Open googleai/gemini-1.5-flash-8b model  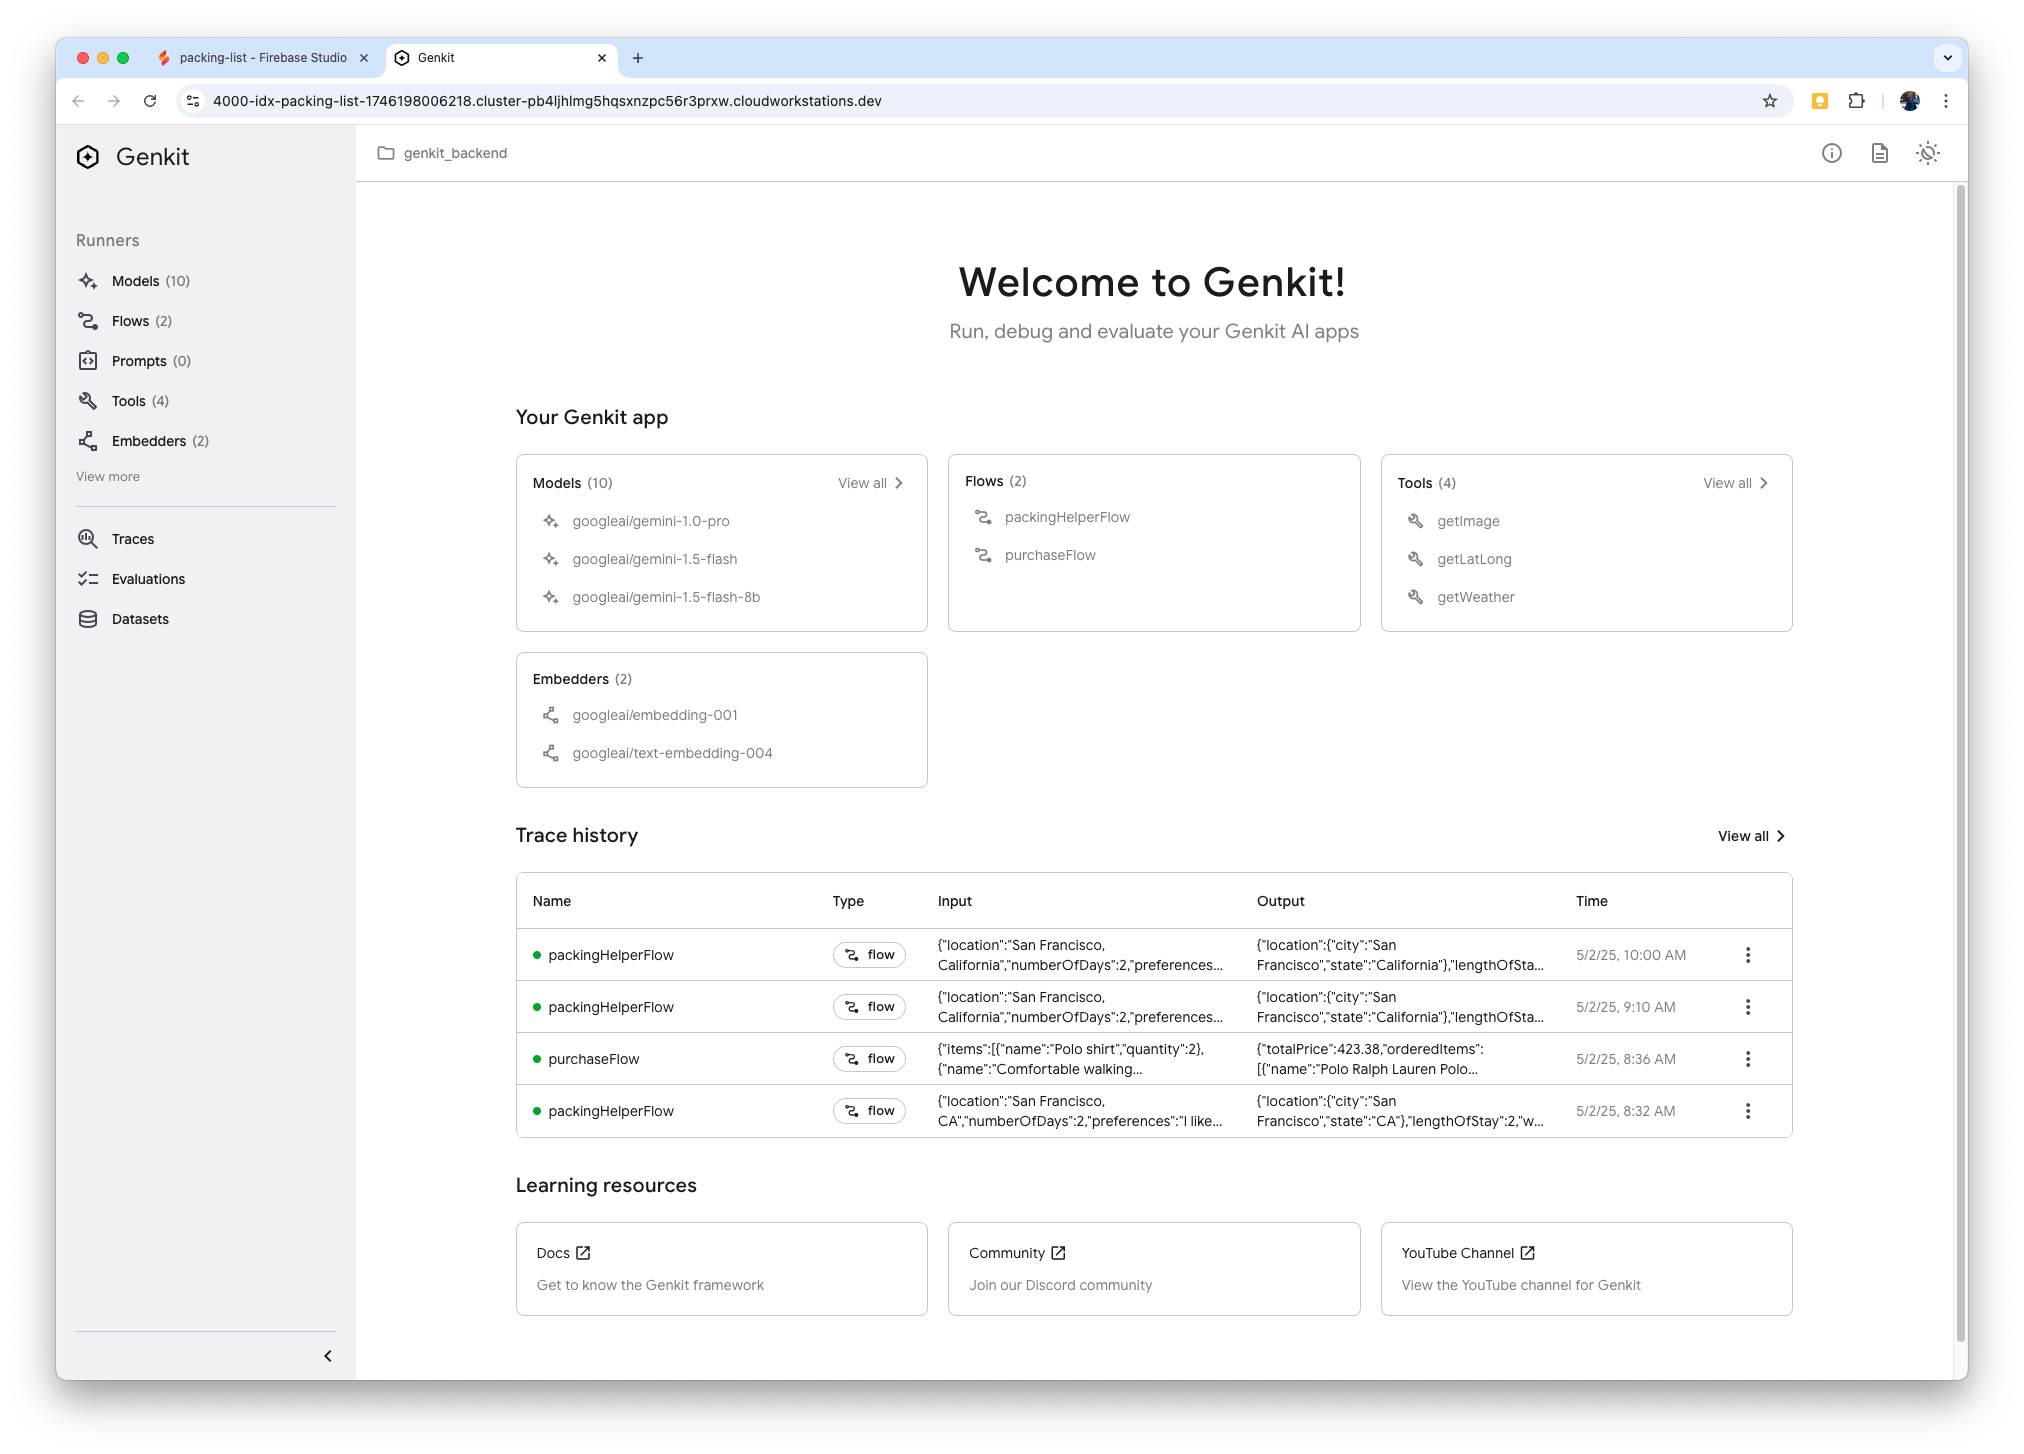(x=665, y=597)
